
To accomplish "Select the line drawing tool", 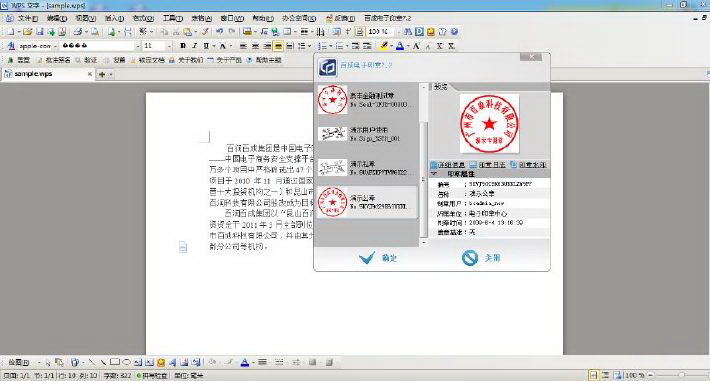I will point(92,362).
